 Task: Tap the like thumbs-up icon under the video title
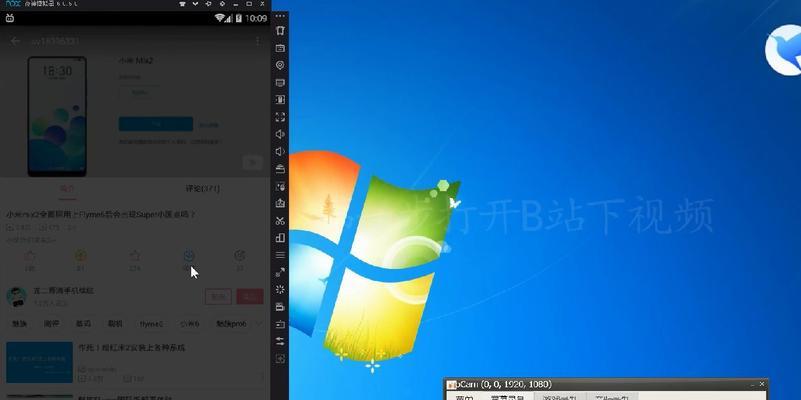point(30,255)
